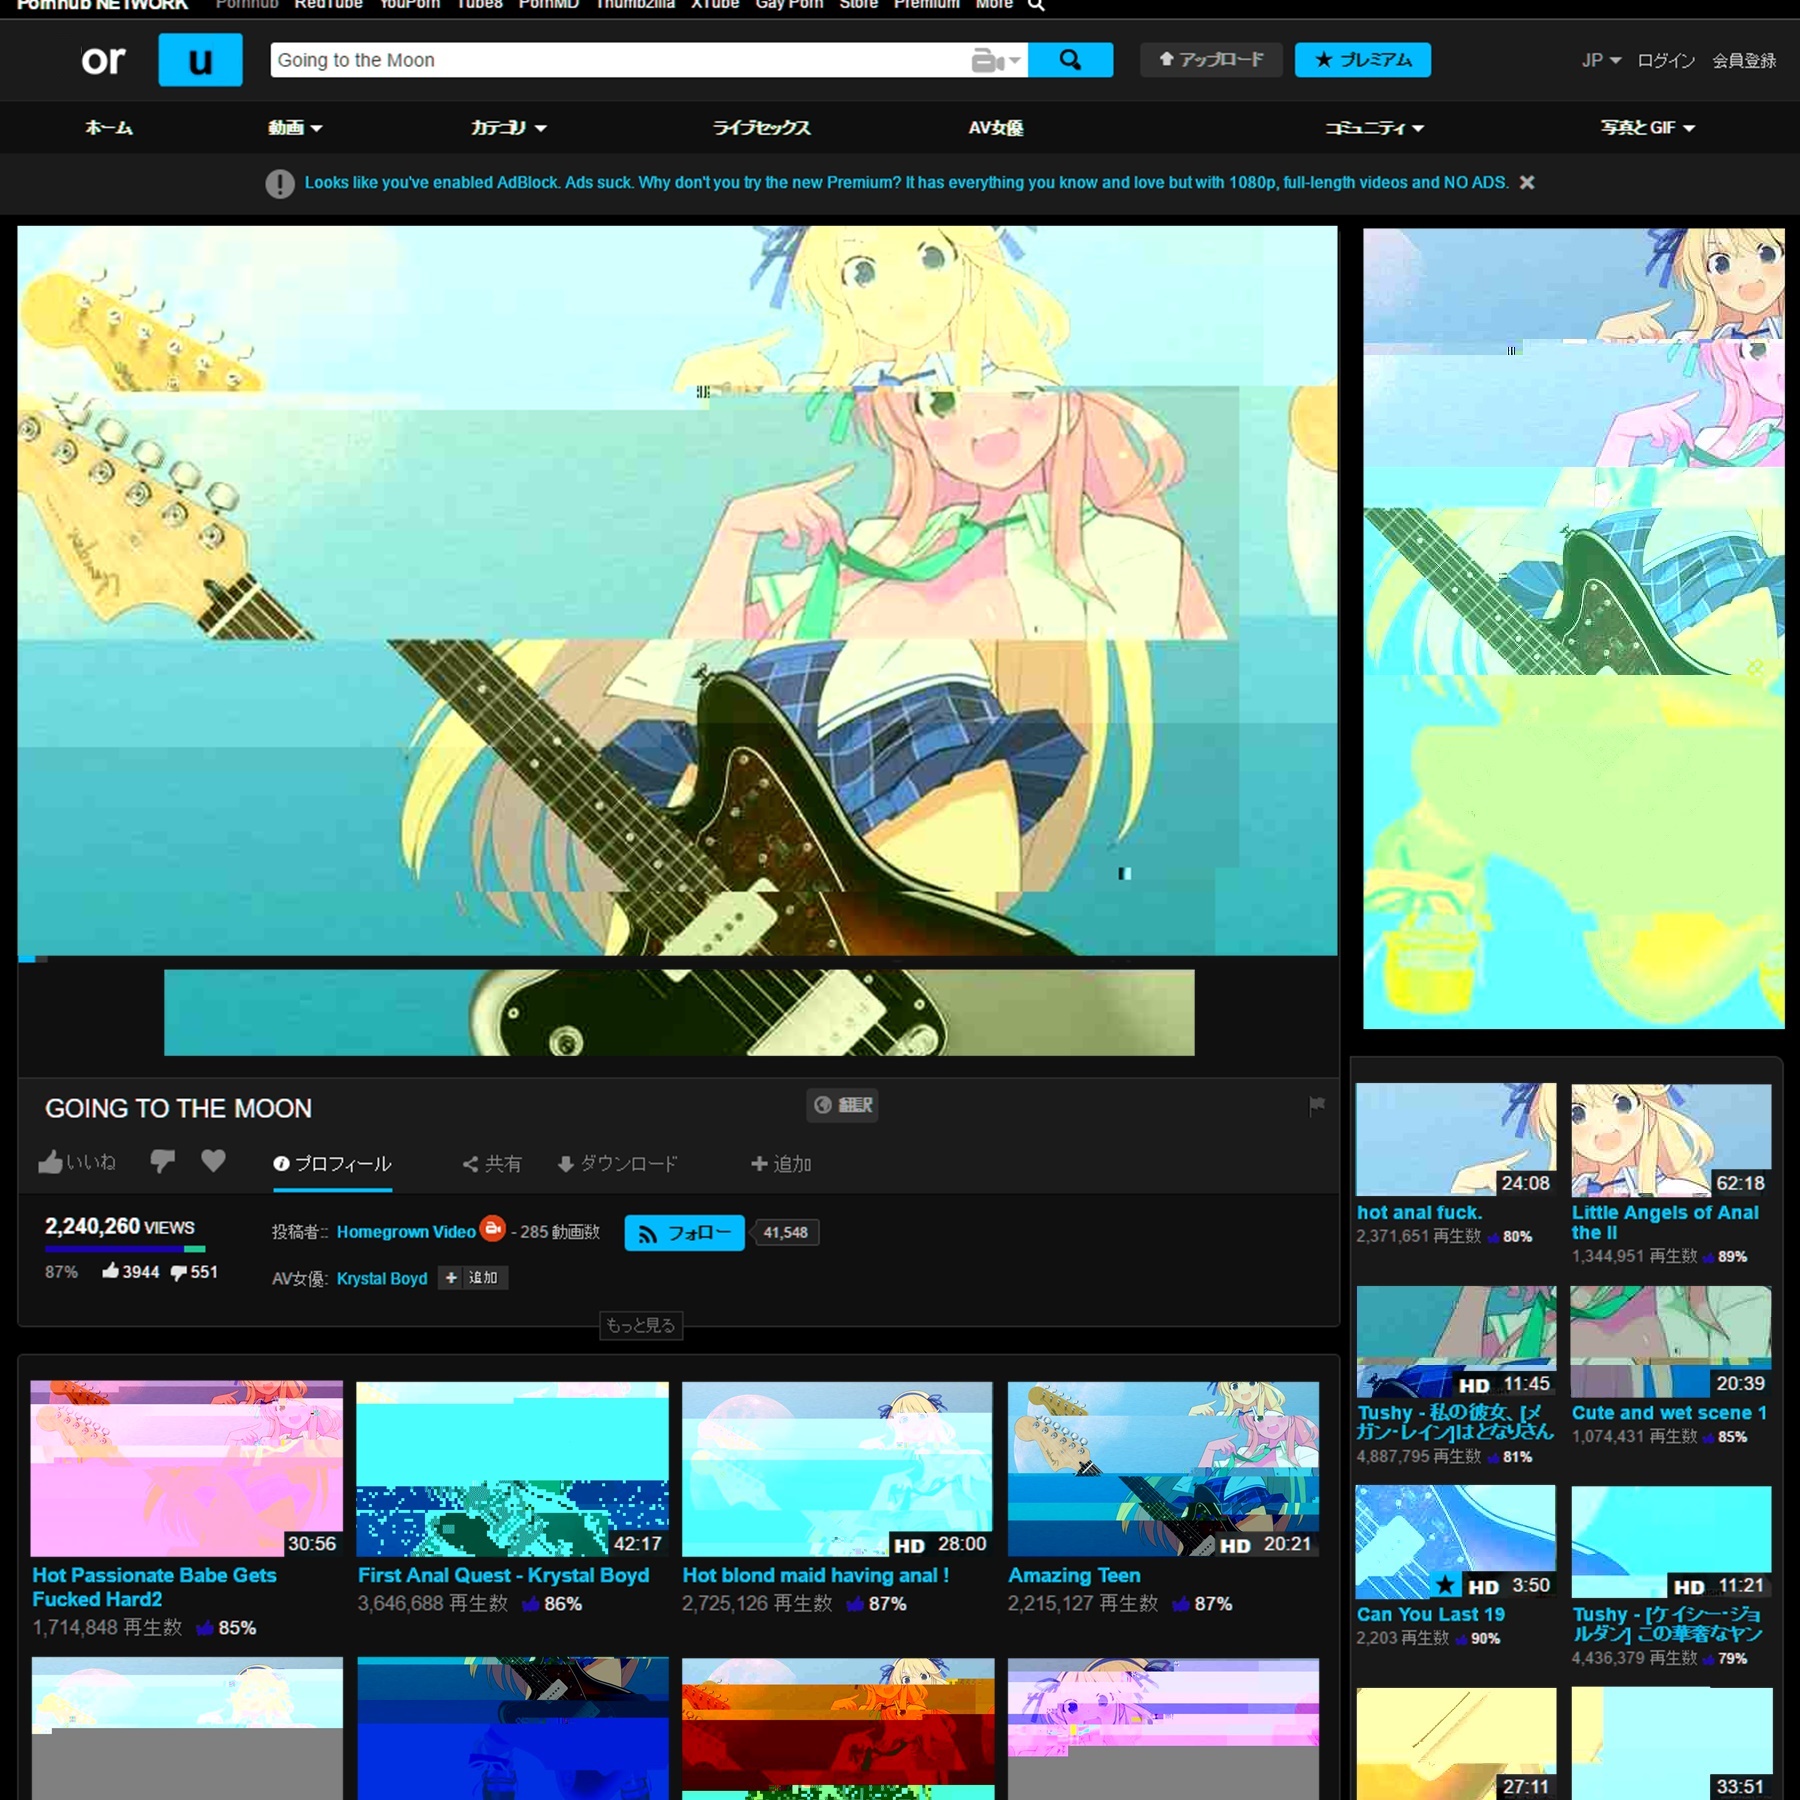Image resolution: width=1800 pixels, height=1800 pixels.
Task: Expand the コミュニティ community menu
Action: point(1375,128)
